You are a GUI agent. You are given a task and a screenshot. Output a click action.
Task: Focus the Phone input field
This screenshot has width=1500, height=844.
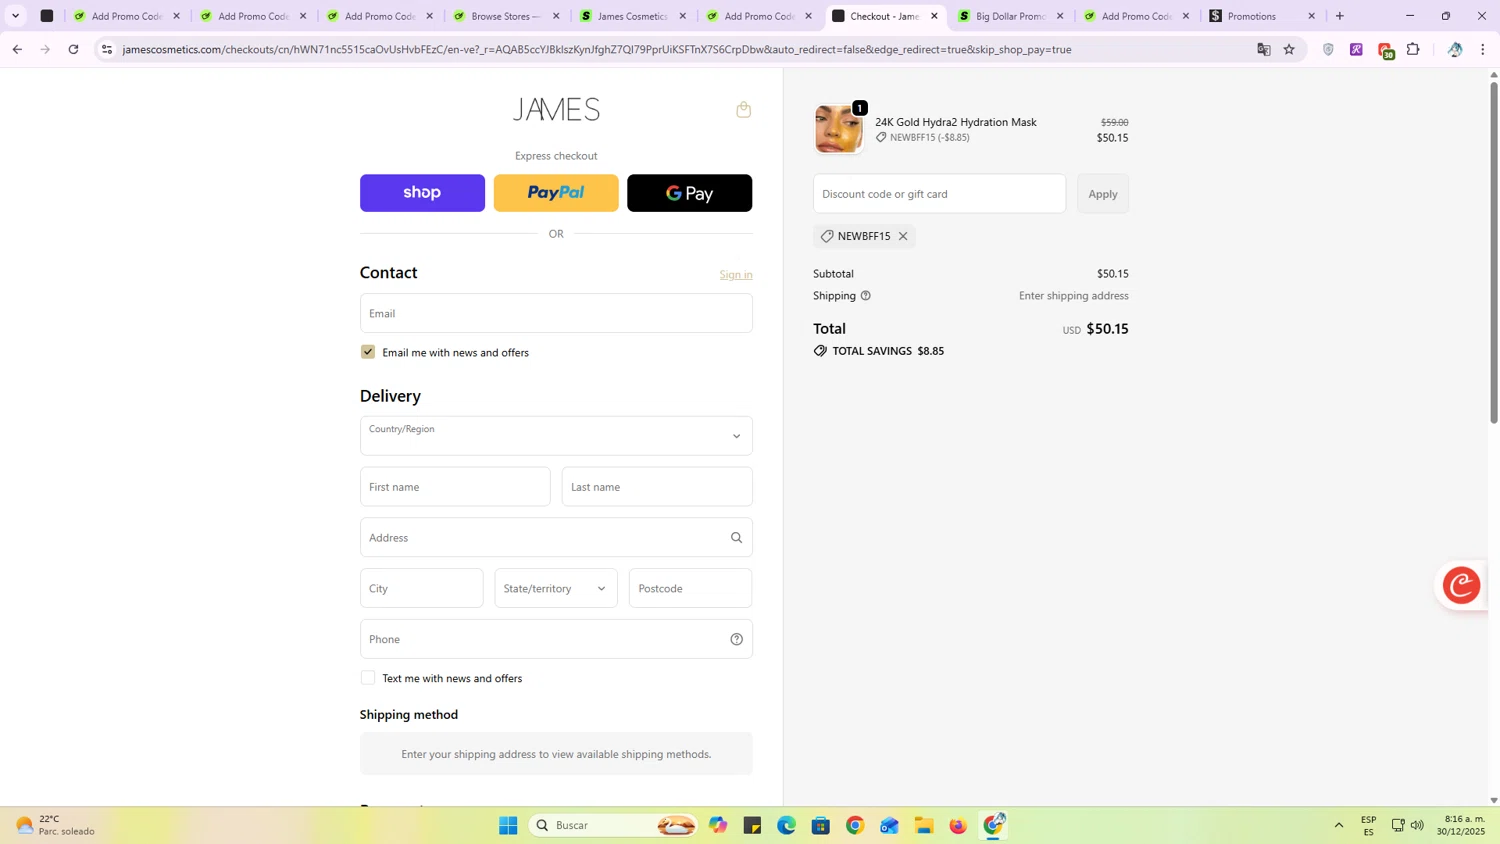[x=556, y=639]
